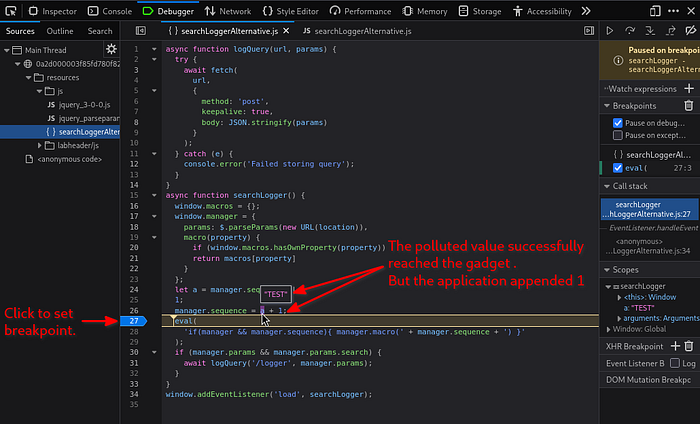
Task: Remove all breakpoints with trash icon
Action: click(689, 106)
